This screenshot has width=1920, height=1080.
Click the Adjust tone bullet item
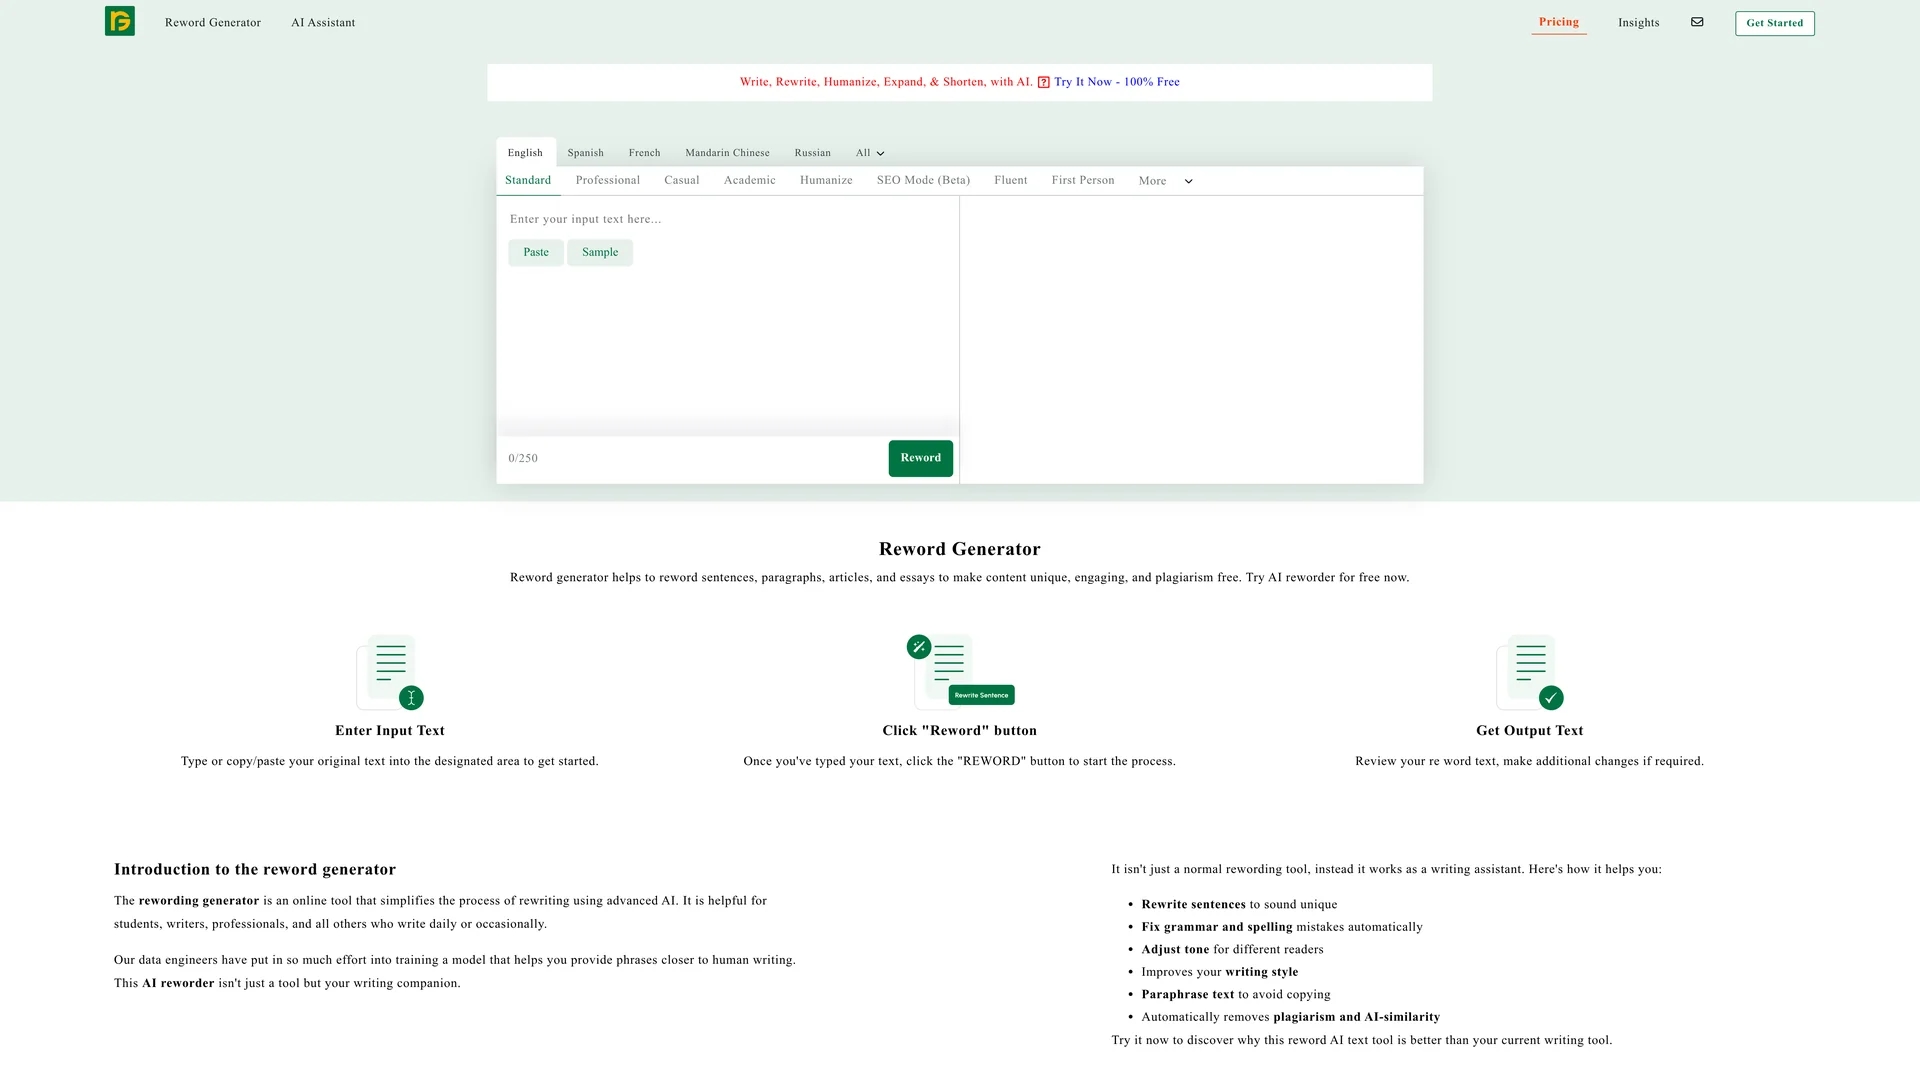pyautogui.click(x=1232, y=950)
